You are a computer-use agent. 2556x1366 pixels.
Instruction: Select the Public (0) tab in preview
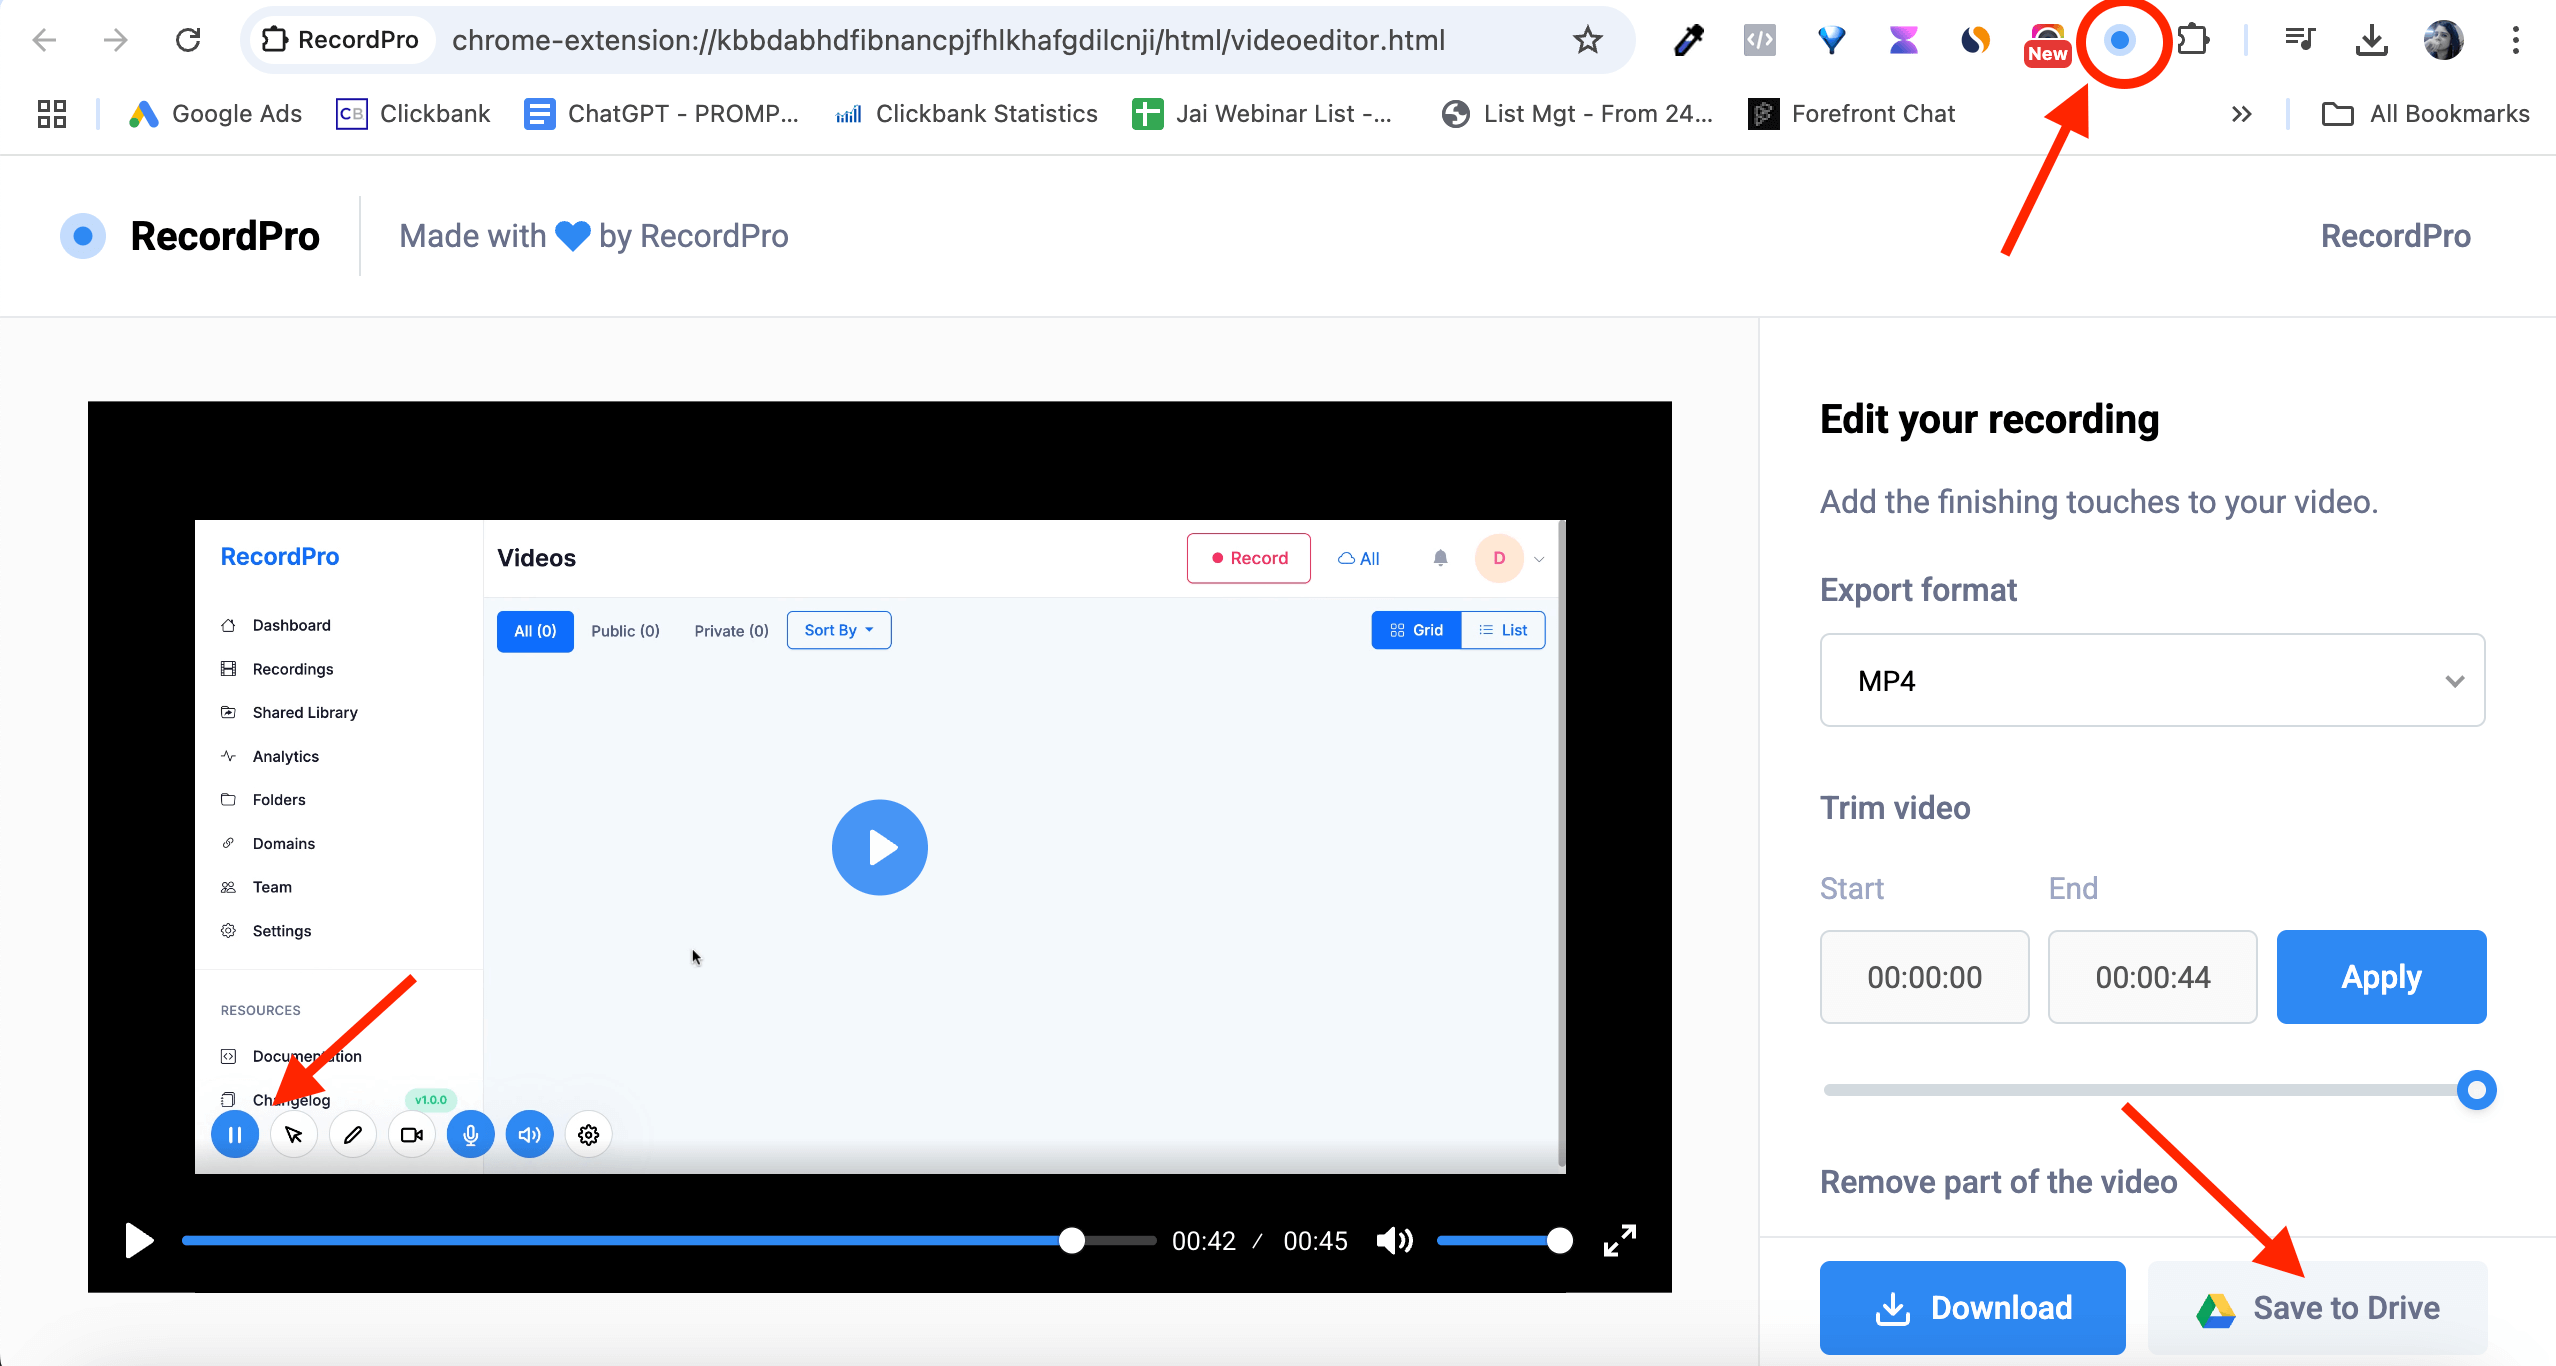tap(625, 631)
